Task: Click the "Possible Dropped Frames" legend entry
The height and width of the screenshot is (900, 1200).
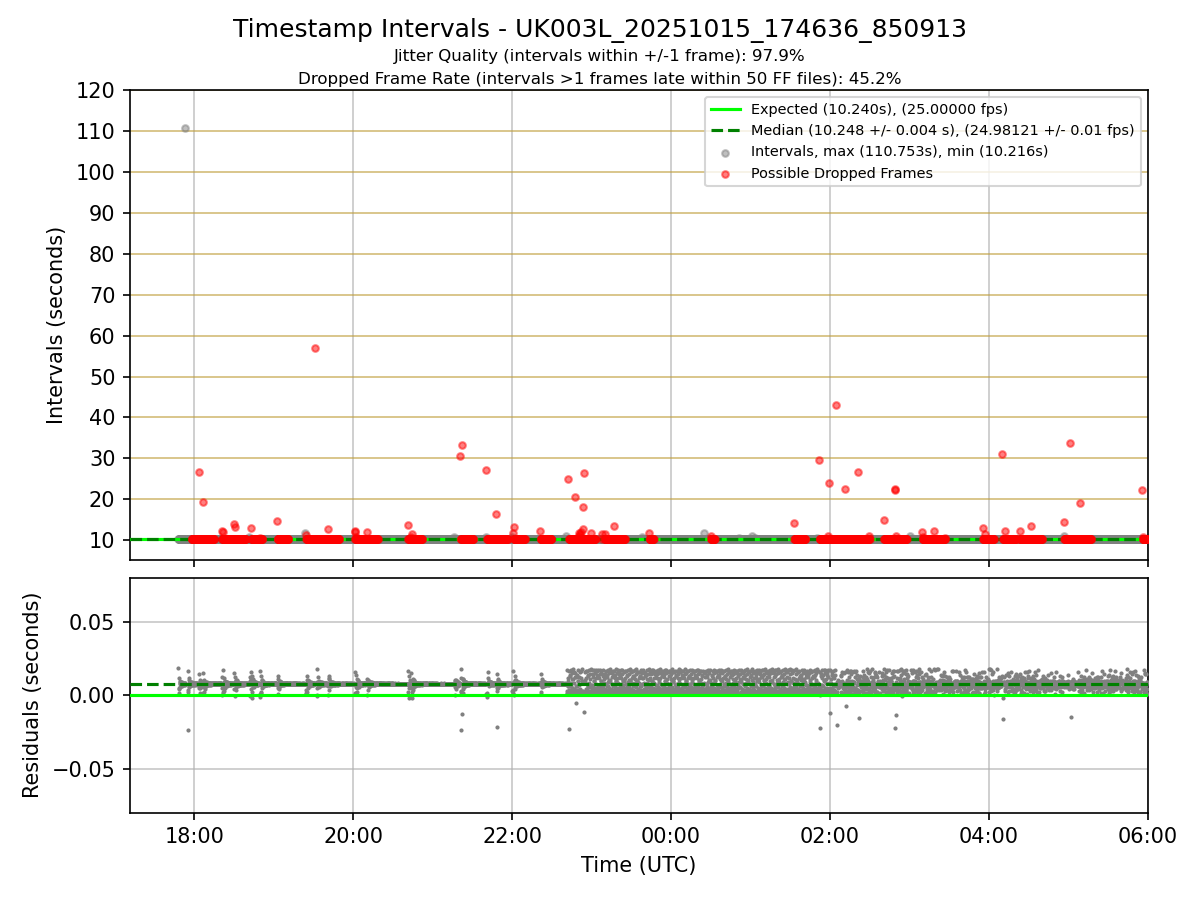Action: 841,173
